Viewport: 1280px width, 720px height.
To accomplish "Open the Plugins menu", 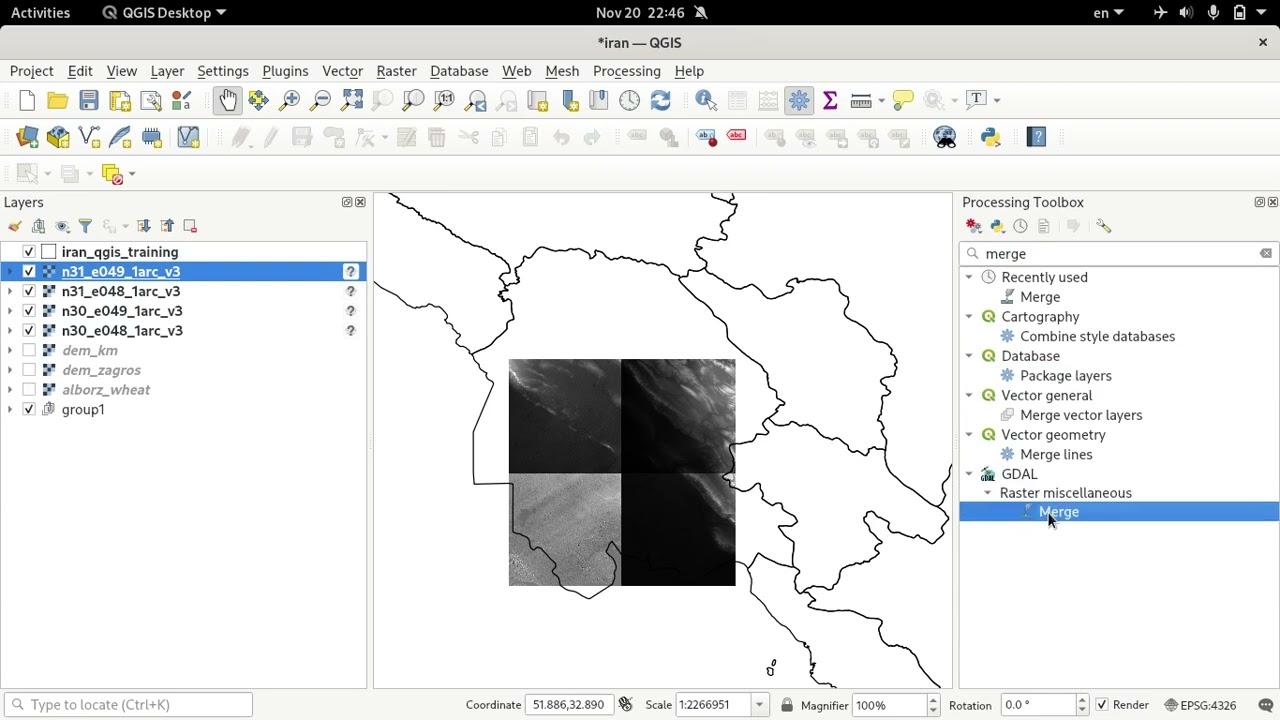I will (x=285, y=71).
